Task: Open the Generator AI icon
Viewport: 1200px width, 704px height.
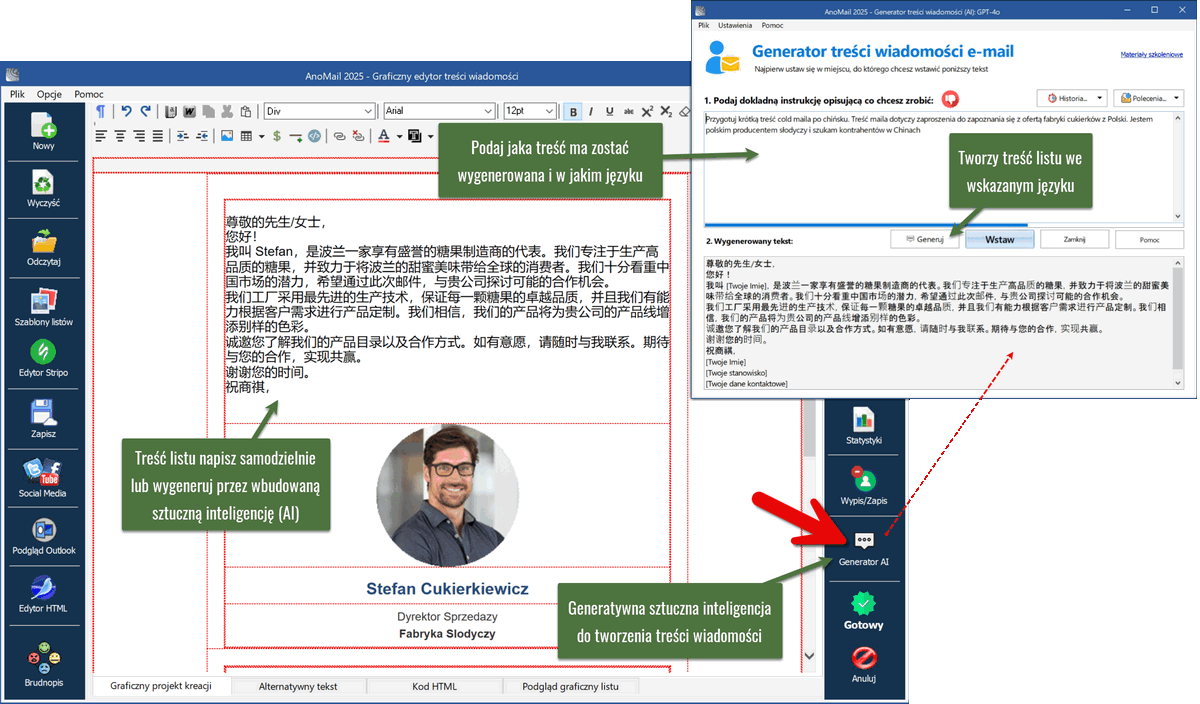Action: point(865,540)
